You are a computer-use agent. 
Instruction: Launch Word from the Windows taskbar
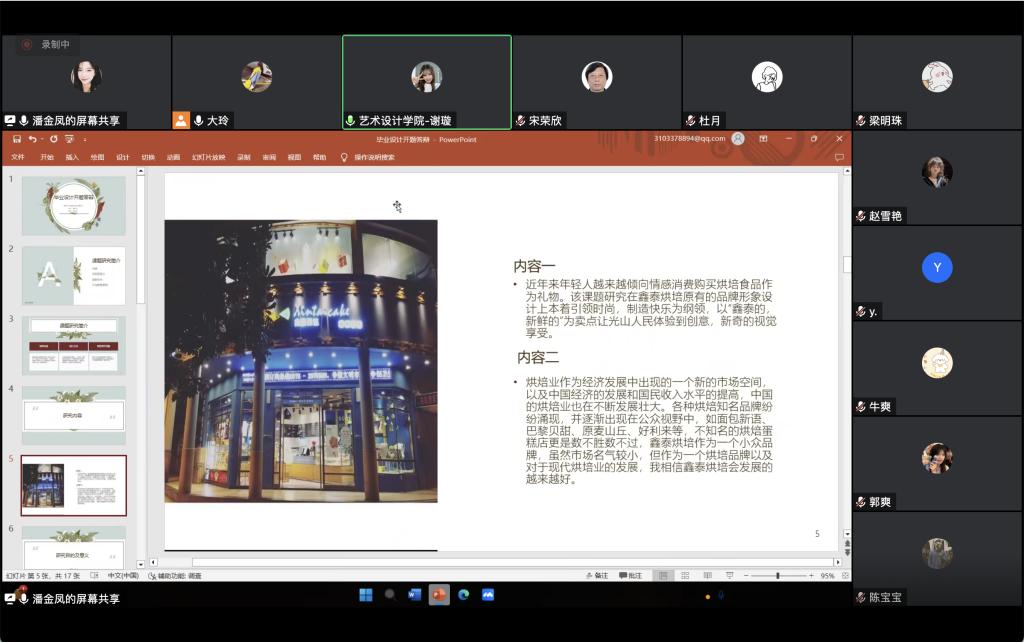click(414, 595)
